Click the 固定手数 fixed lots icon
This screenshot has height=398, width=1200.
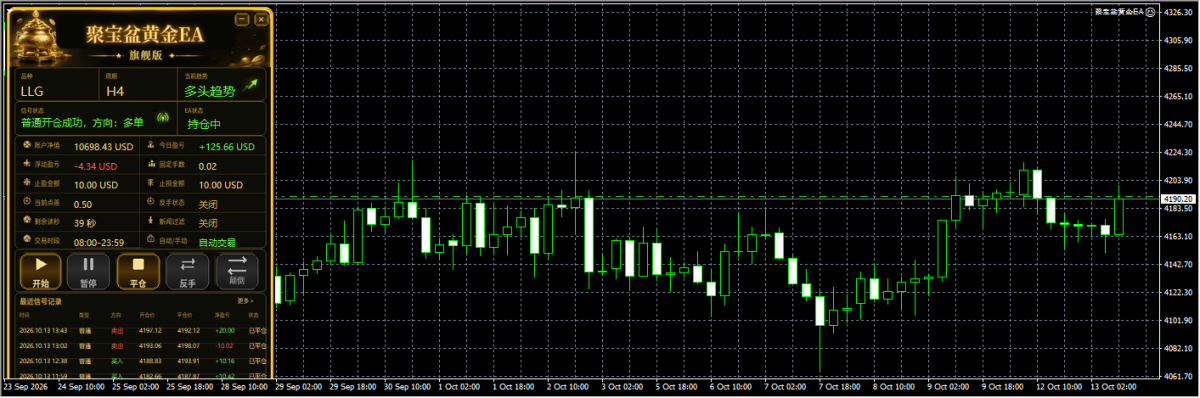pyautogui.click(x=151, y=165)
